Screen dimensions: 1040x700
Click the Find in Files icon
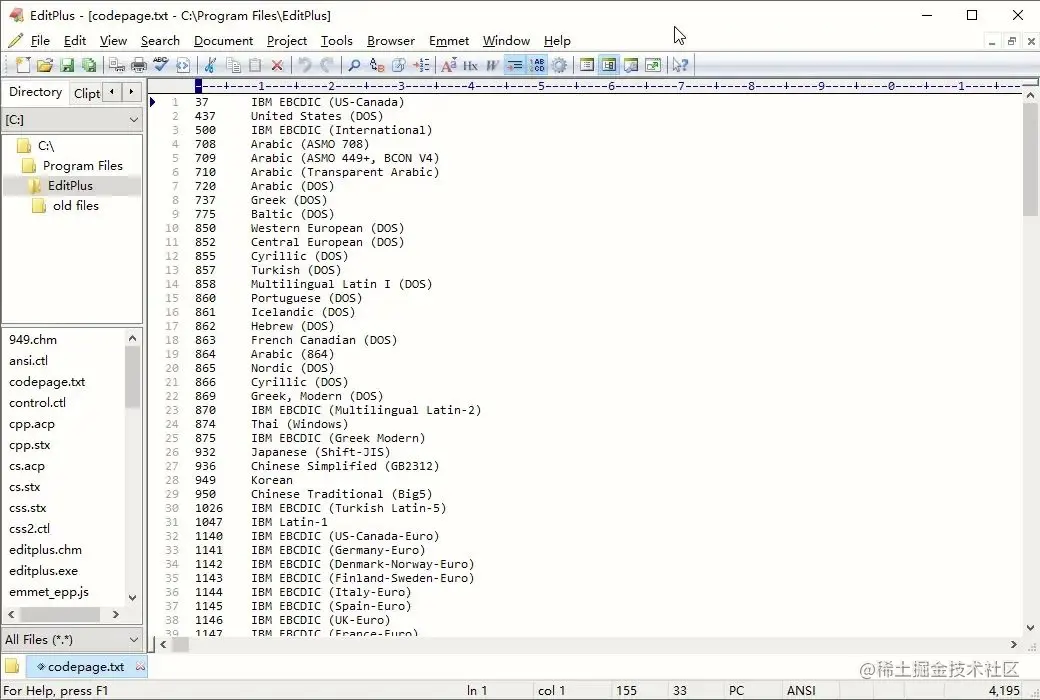[399, 65]
